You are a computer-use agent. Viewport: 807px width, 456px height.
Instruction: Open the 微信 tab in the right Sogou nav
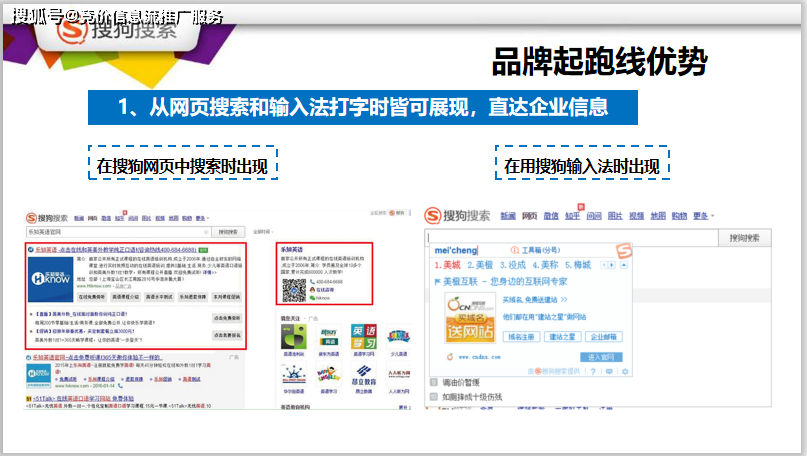pyautogui.click(x=551, y=216)
